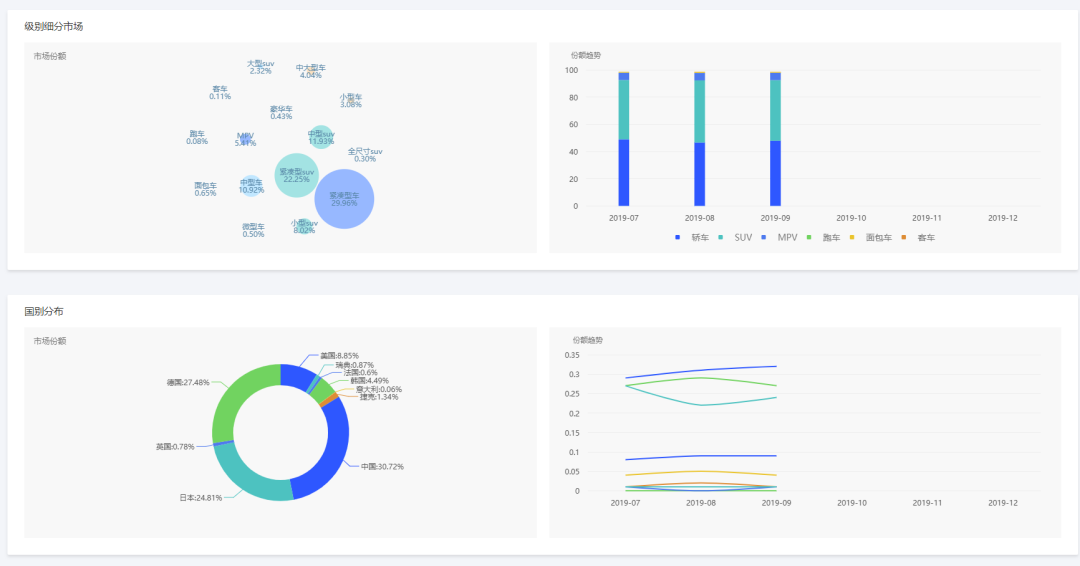Select the 紧凑型车 29.96% bubble
Screen dimensions: 1080x566
[x=344, y=199]
